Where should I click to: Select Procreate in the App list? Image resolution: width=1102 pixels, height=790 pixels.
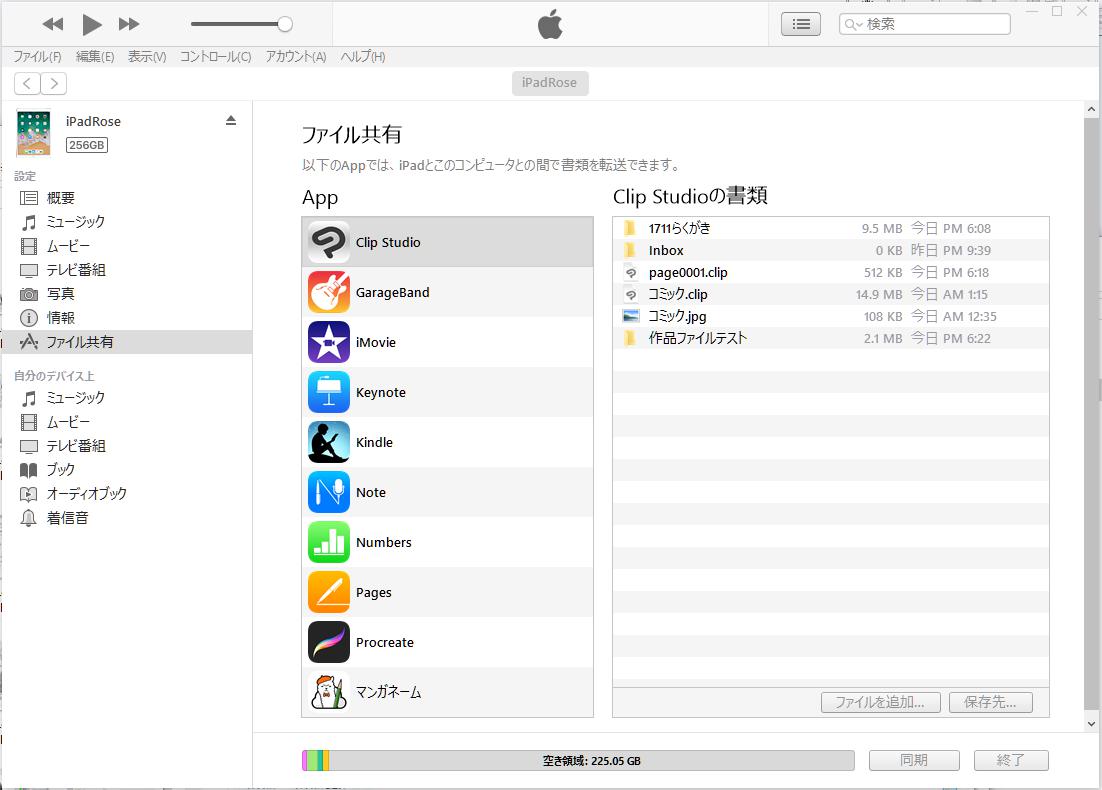[x=448, y=642]
